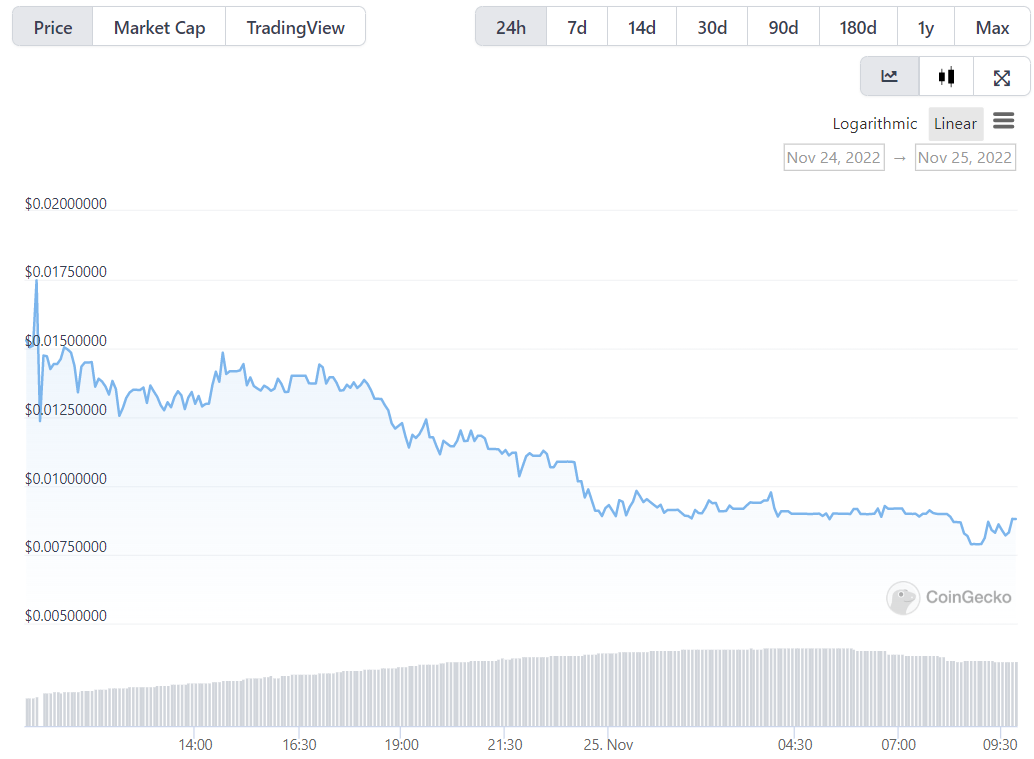Click the $0.02000000 axis label

66,204
